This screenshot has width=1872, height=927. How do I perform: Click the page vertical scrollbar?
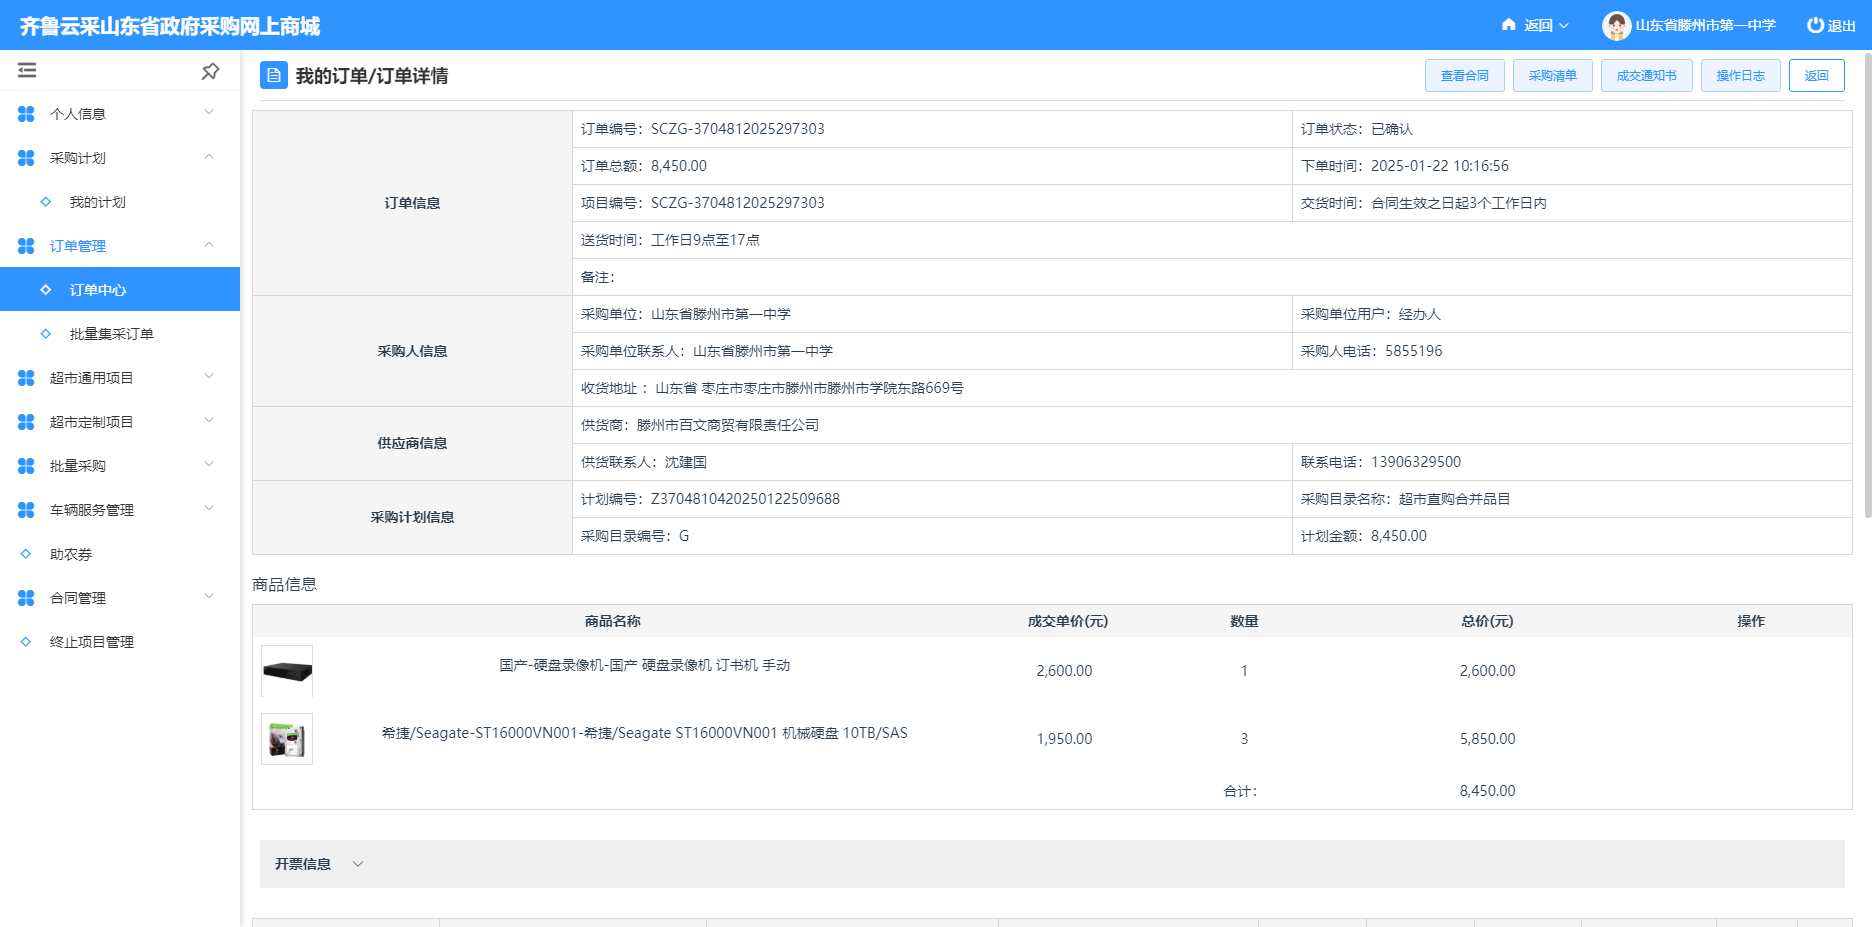[1867, 285]
